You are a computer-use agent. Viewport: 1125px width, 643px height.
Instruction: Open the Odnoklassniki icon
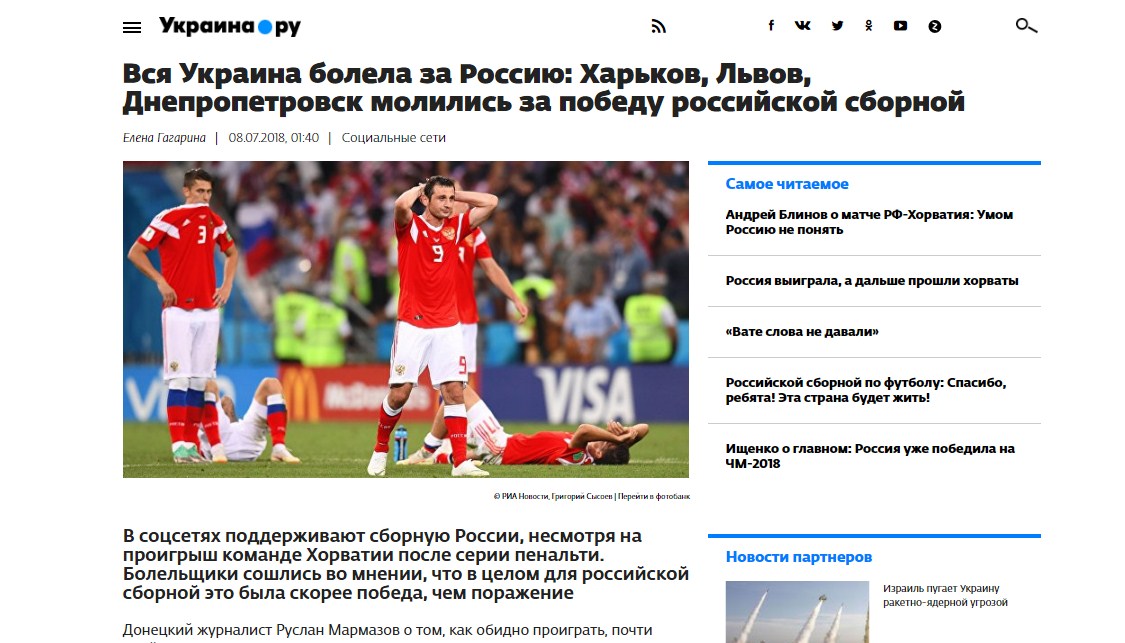(869, 26)
